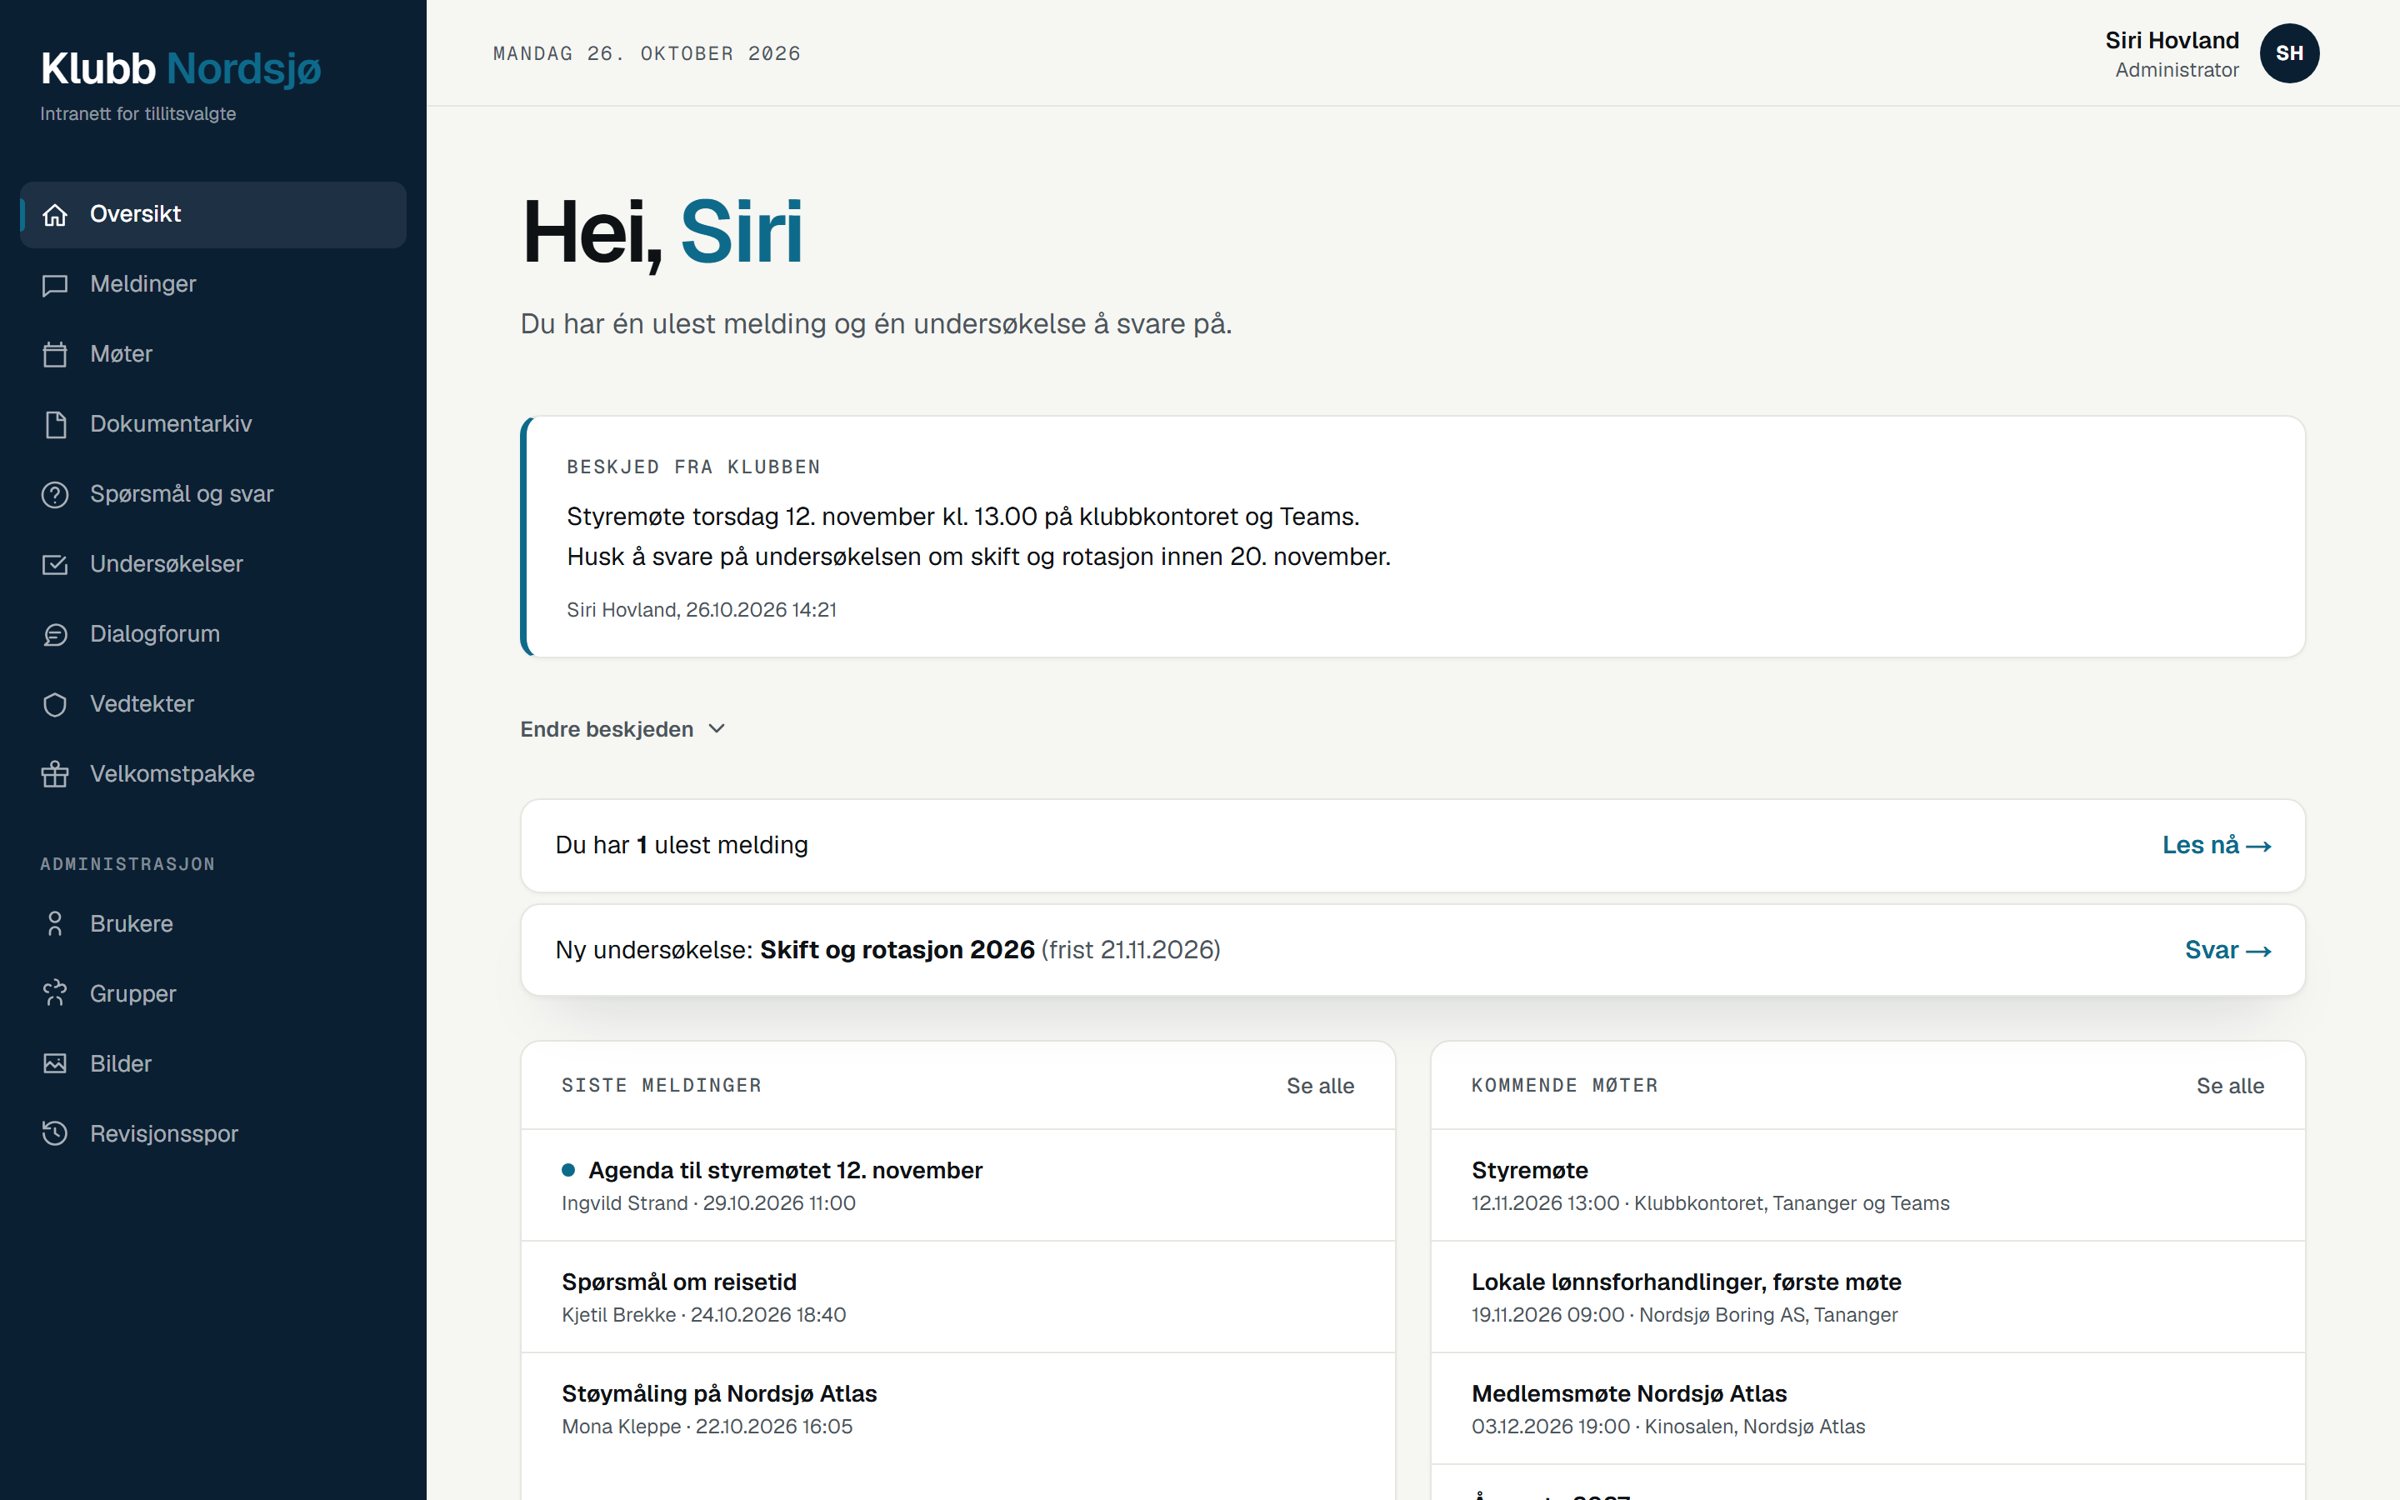The width and height of the screenshot is (2400, 1500).
Task: Click survey title Skift og rotasjon 2026
Action: click(897, 950)
